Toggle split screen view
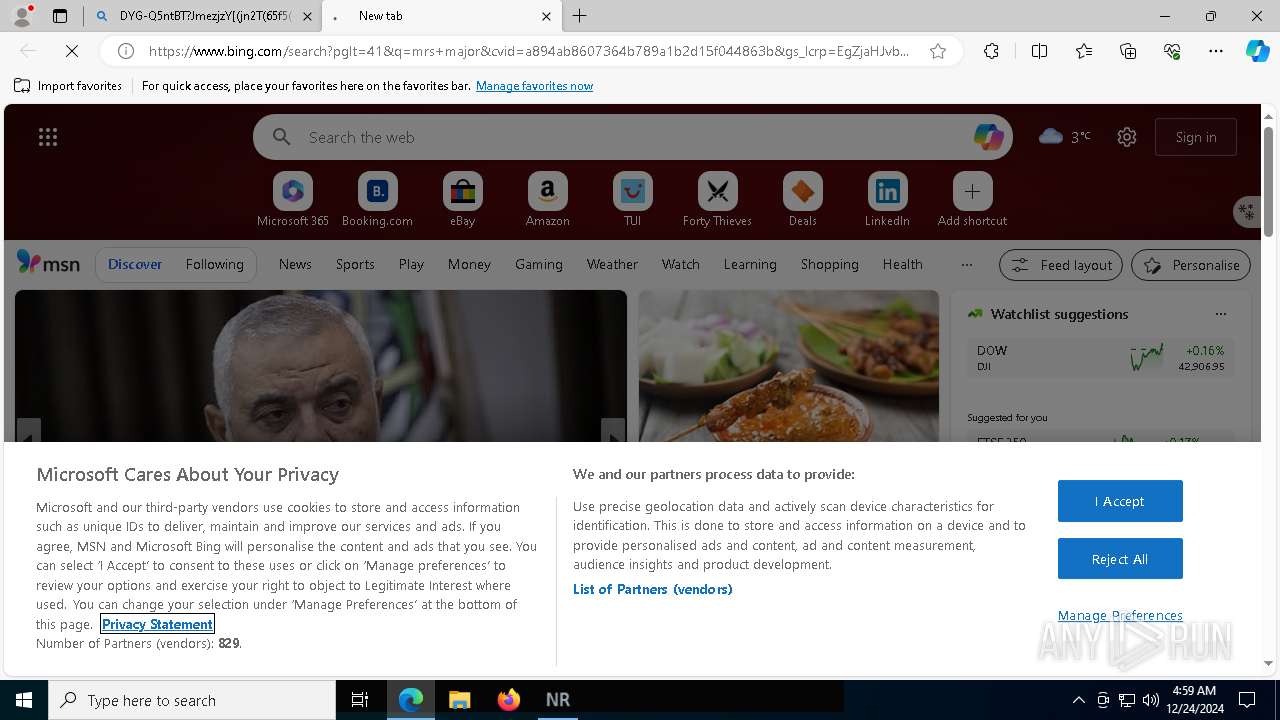1280x720 pixels. tap(1039, 51)
